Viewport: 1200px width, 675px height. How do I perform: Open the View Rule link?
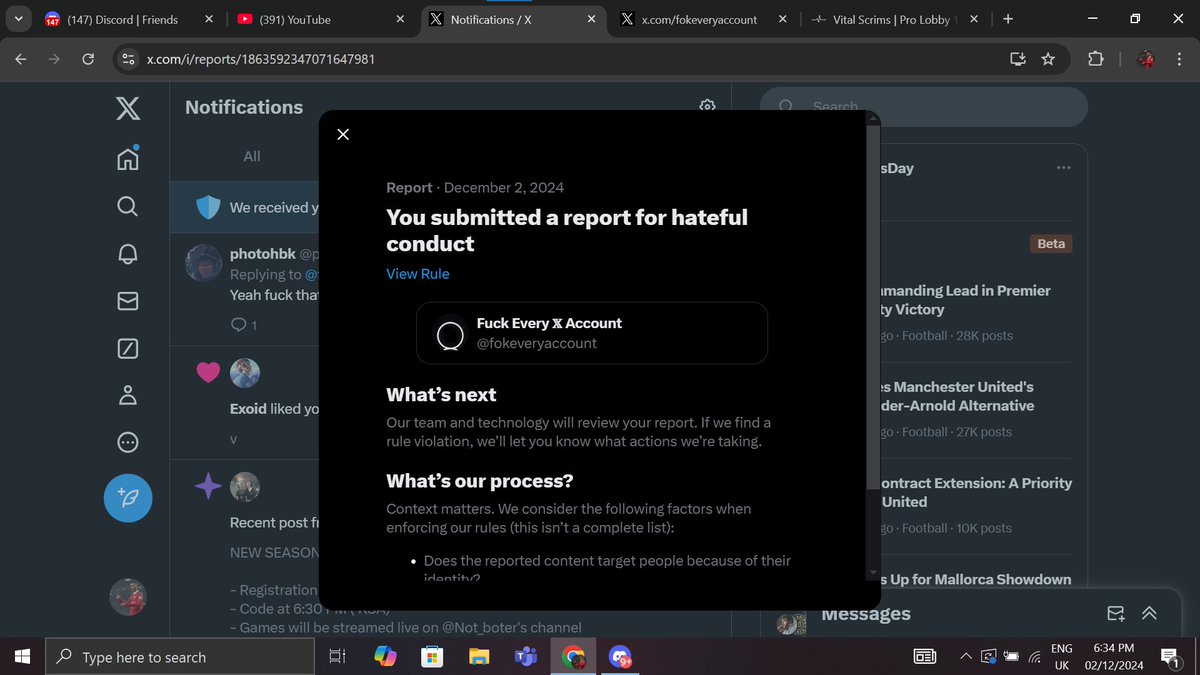[418, 274]
